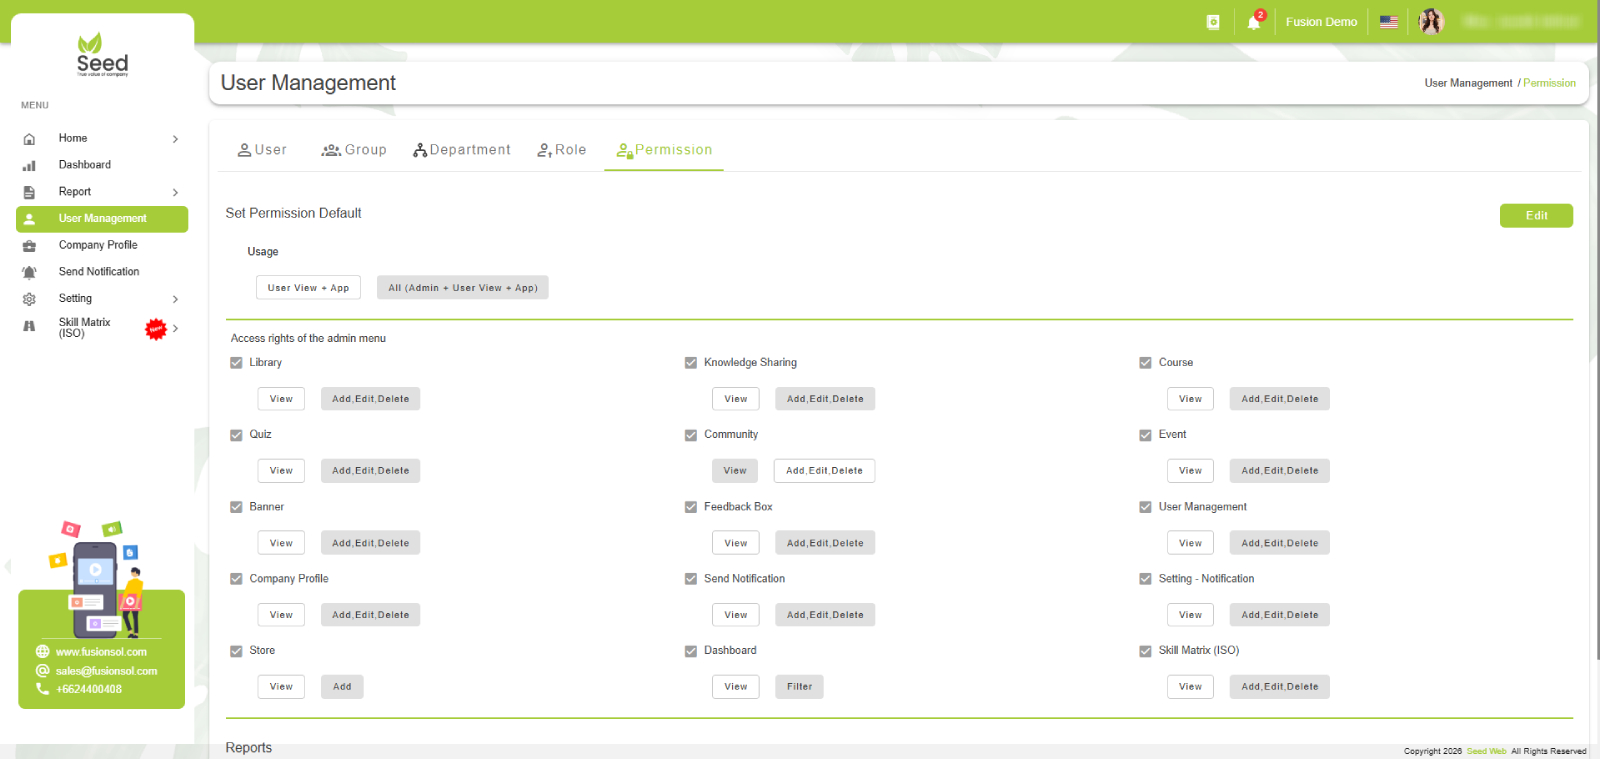
Task: Click View under Library
Action: pos(281,399)
